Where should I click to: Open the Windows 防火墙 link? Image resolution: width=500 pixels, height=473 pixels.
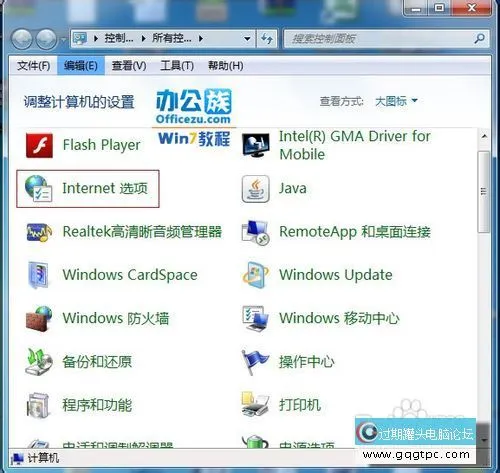(116, 318)
